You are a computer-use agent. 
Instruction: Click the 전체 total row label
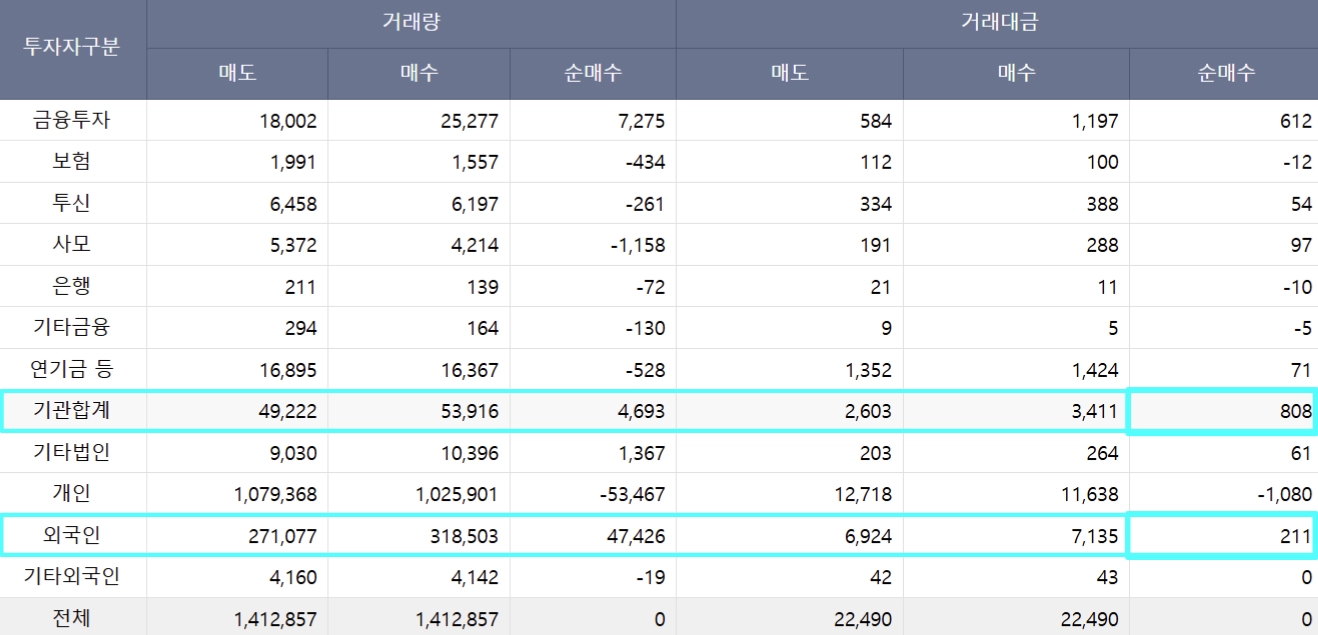click(72, 618)
